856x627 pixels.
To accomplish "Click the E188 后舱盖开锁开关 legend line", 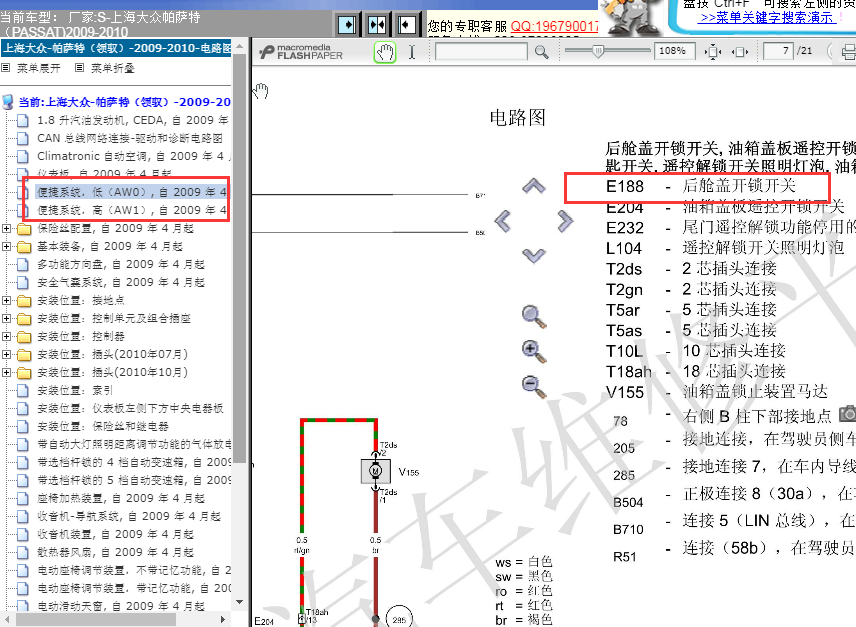I will pyautogui.click(x=700, y=186).
